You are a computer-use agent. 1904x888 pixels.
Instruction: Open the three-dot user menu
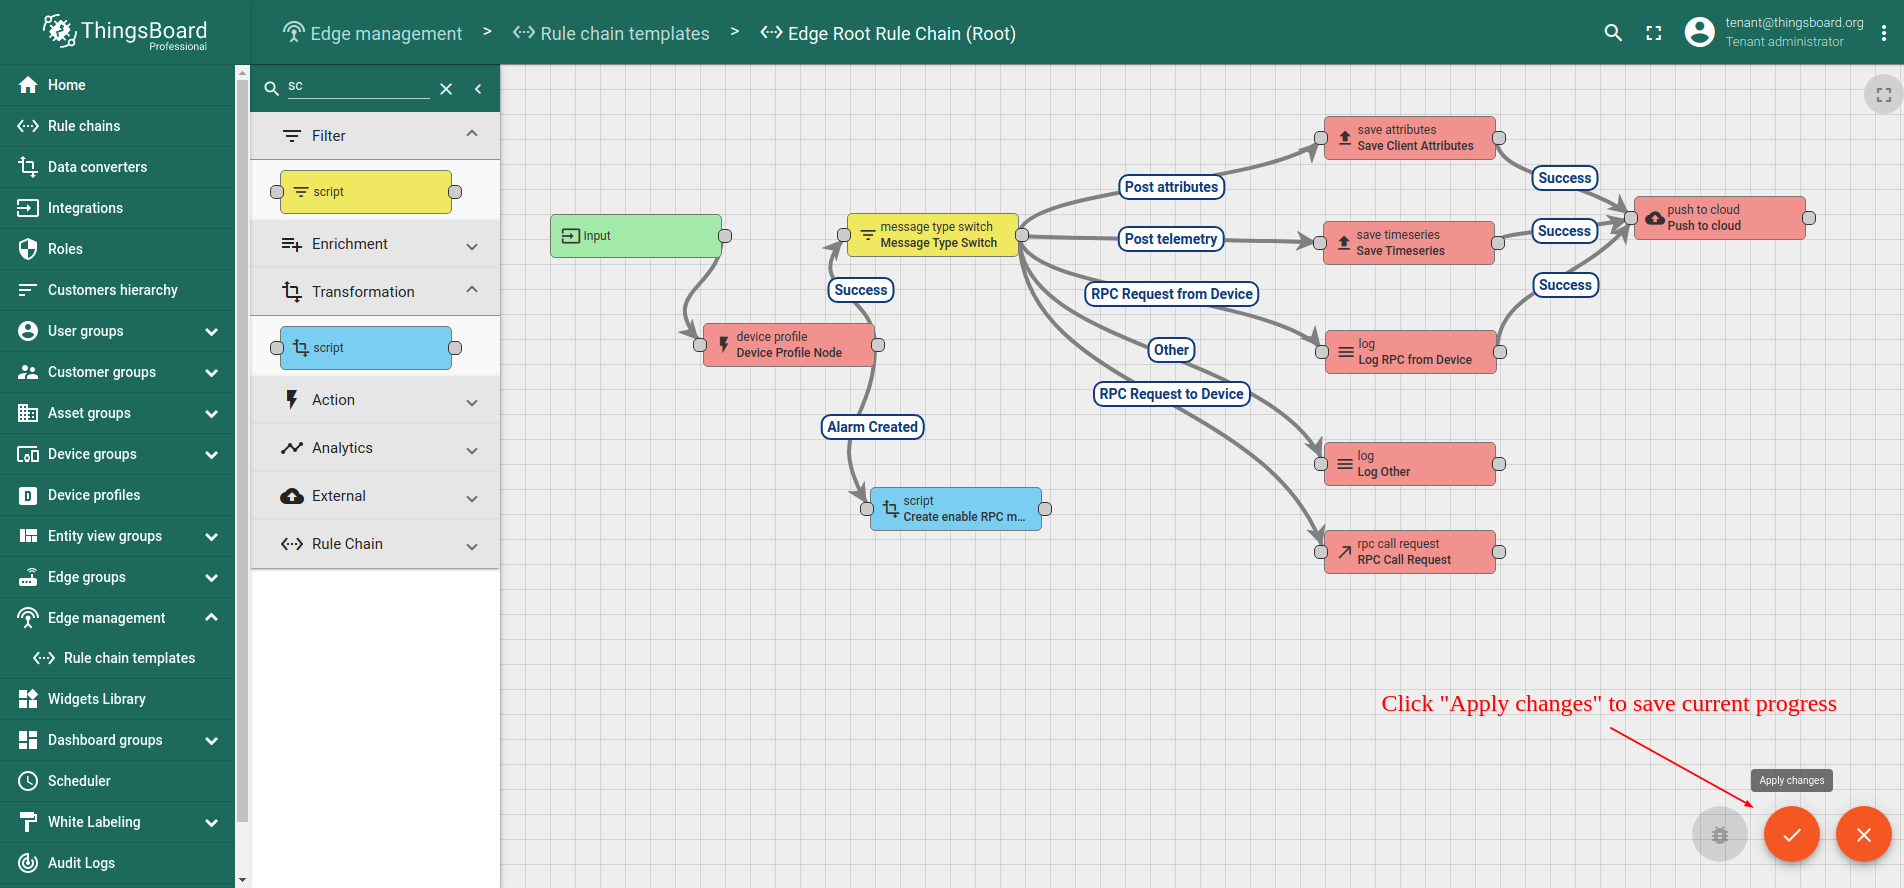tap(1884, 33)
